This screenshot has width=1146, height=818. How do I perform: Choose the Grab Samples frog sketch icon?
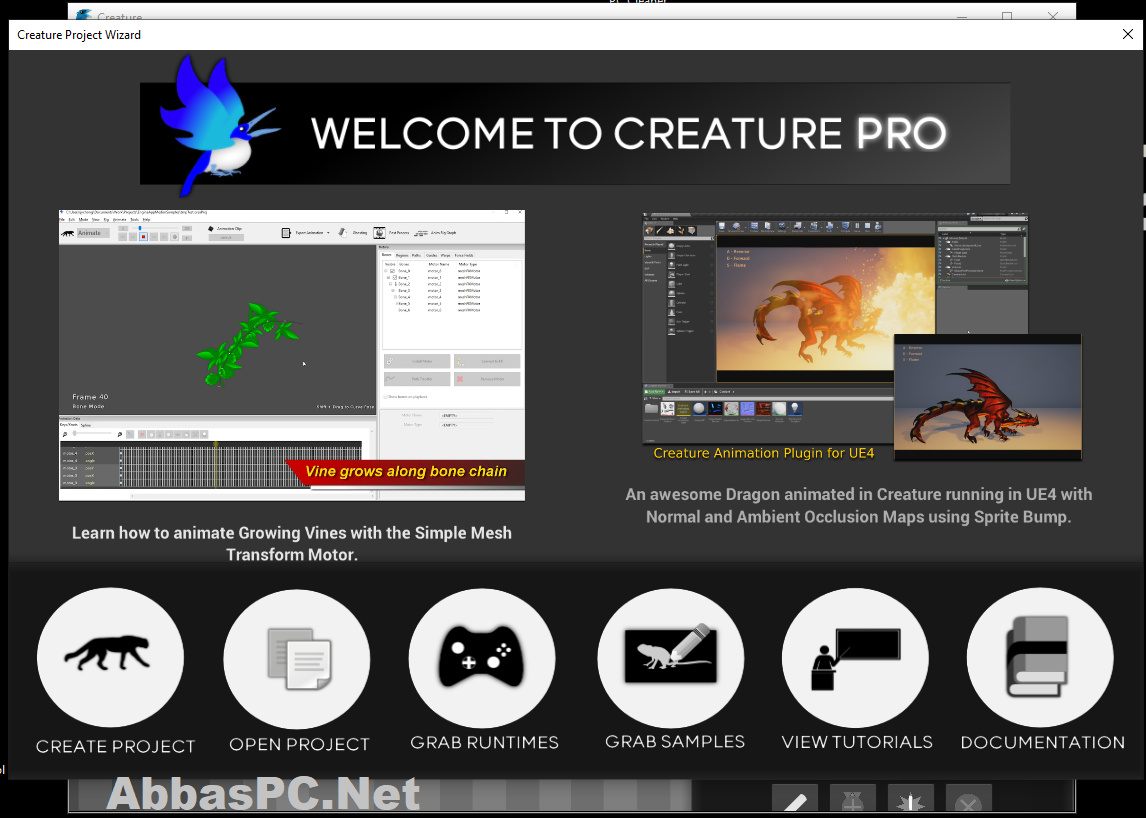click(671, 658)
